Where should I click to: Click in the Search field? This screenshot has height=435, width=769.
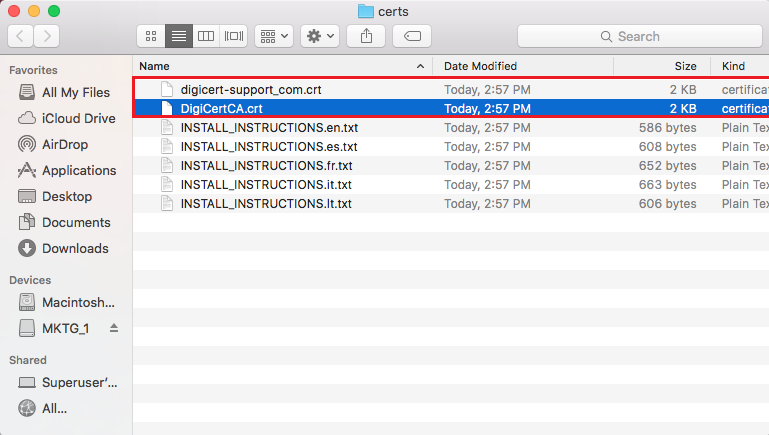click(640, 36)
